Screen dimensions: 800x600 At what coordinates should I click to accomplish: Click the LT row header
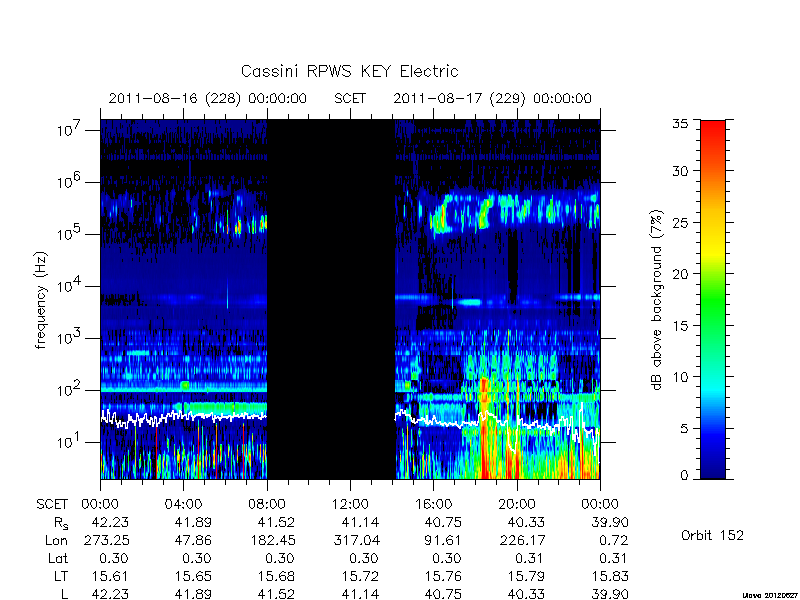pyautogui.click(x=61, y=576)
